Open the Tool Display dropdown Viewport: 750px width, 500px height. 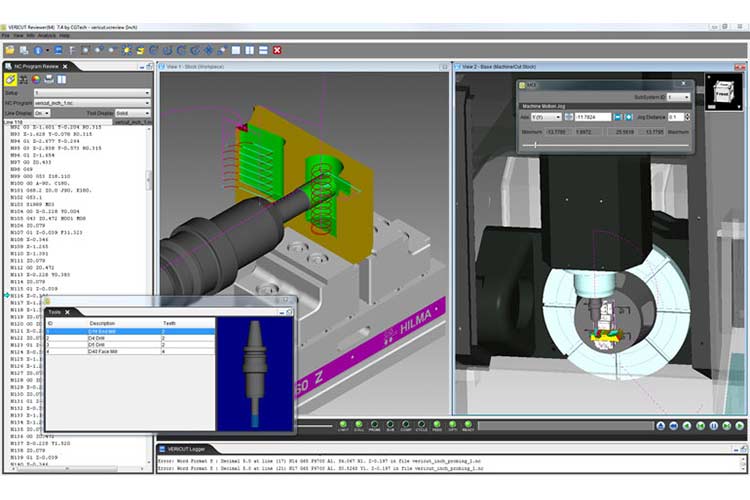[x=132, y=113]
